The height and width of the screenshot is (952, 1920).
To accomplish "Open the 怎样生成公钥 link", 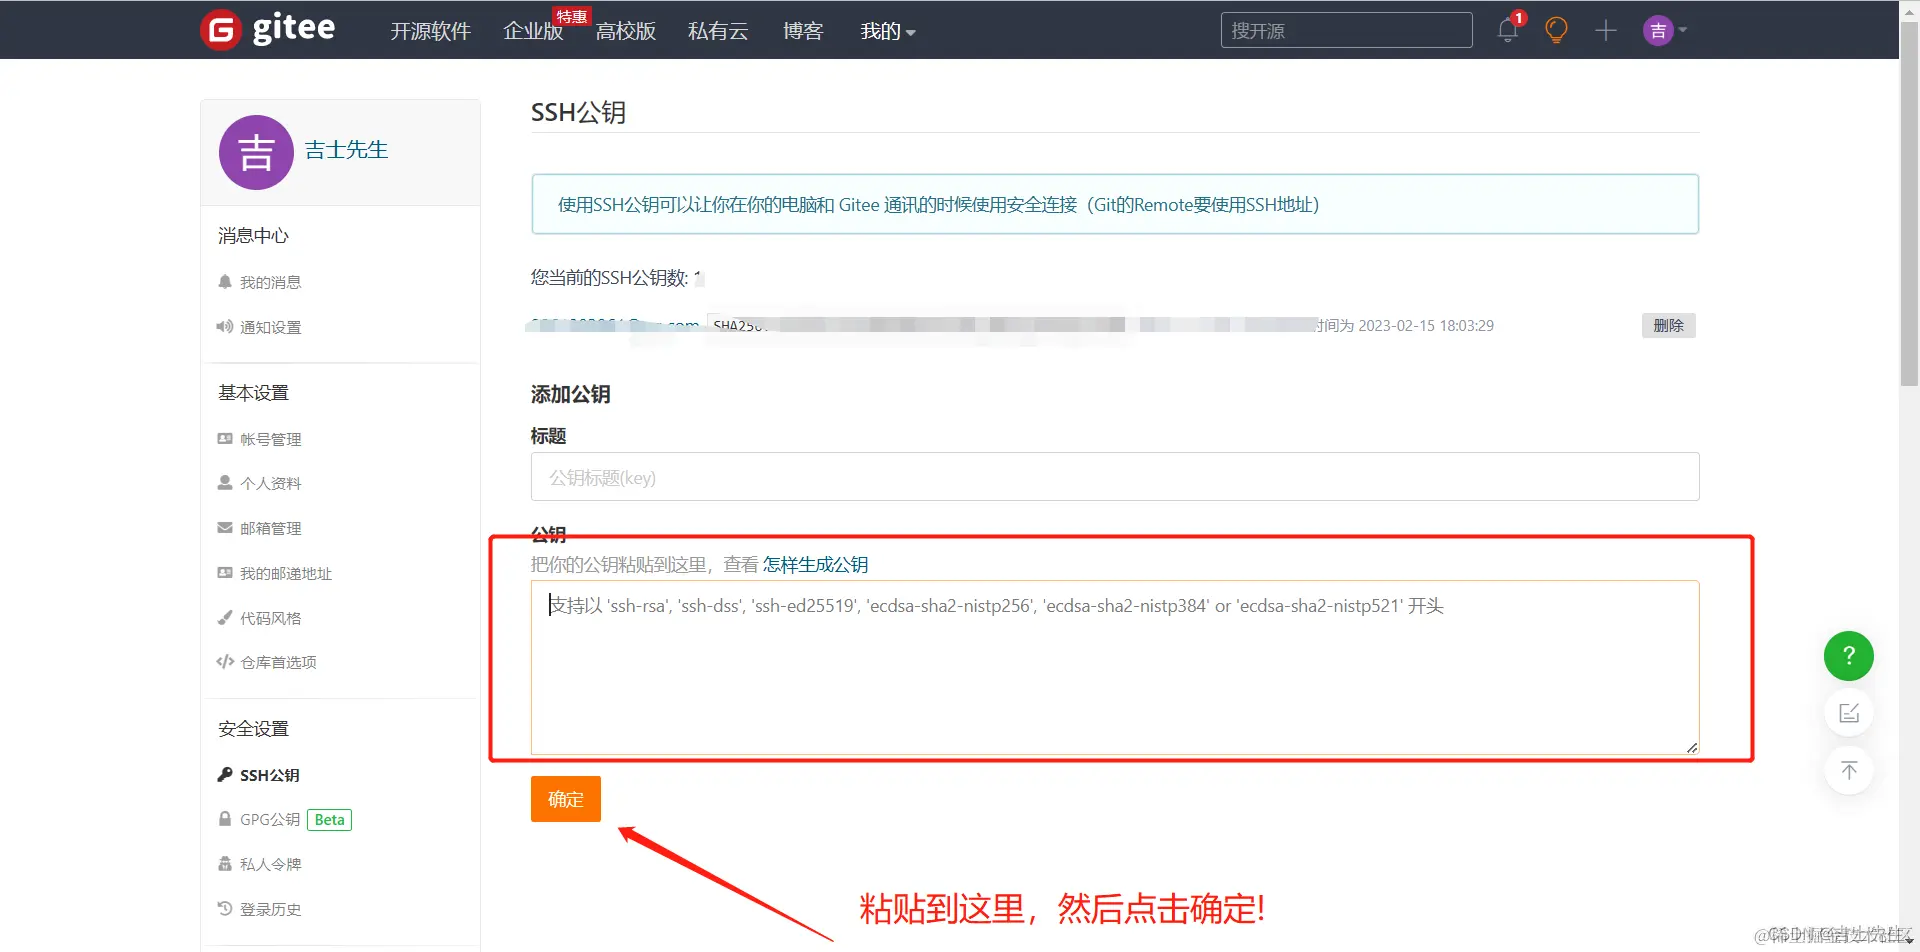I will coord(815,564).
